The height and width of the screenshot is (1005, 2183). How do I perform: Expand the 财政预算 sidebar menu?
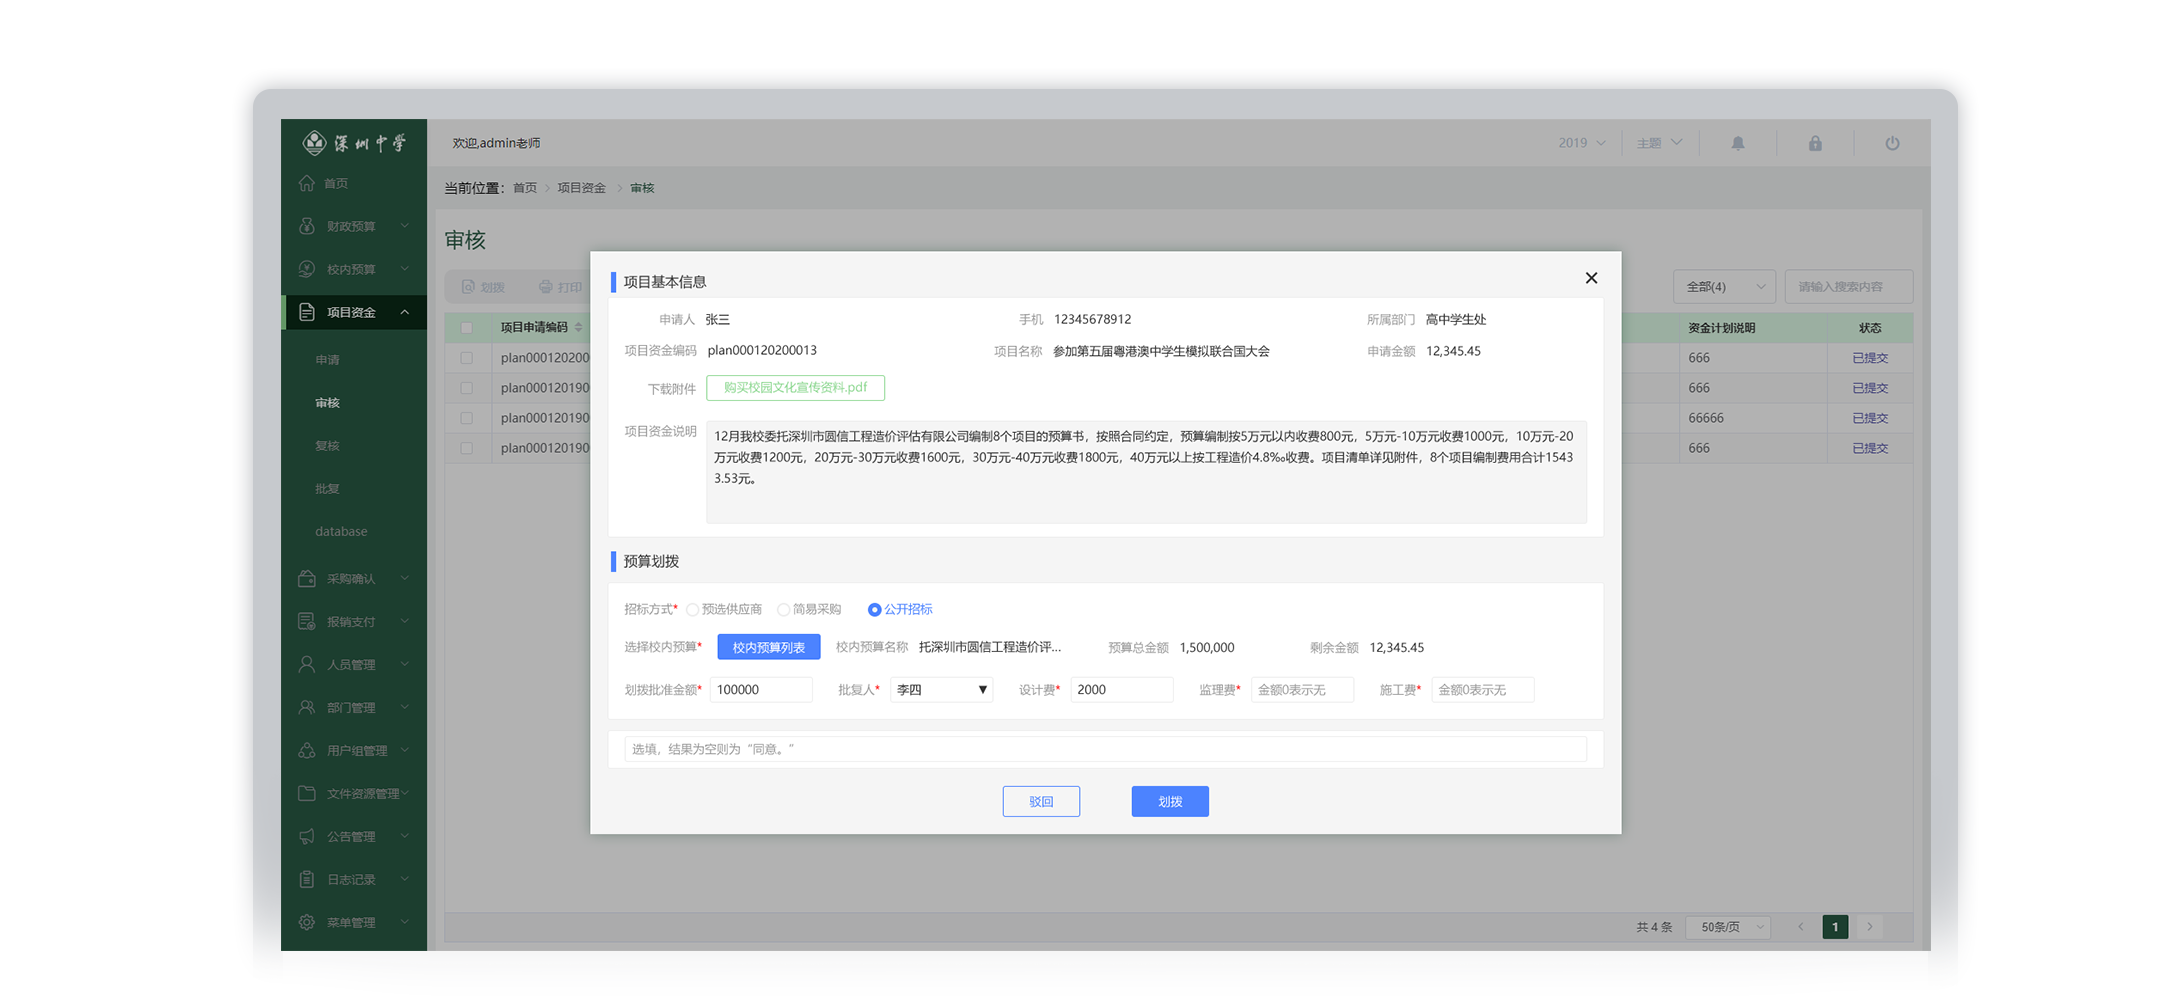[354, 226]
